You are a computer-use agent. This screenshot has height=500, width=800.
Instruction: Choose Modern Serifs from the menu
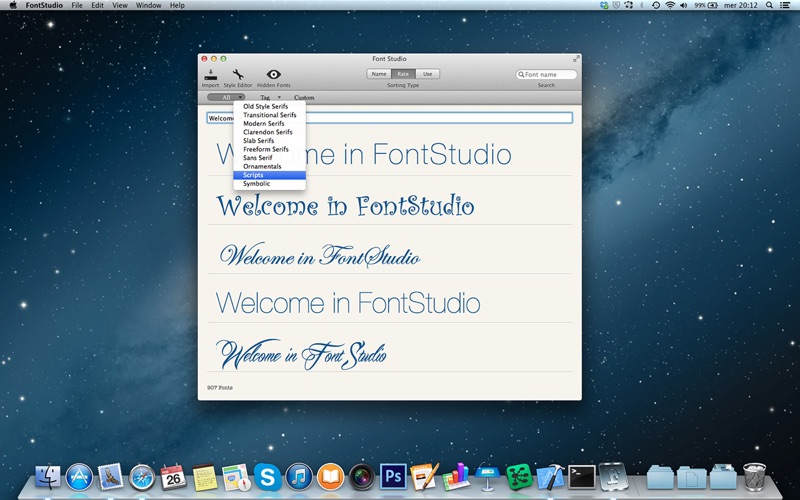pos(269,123)
